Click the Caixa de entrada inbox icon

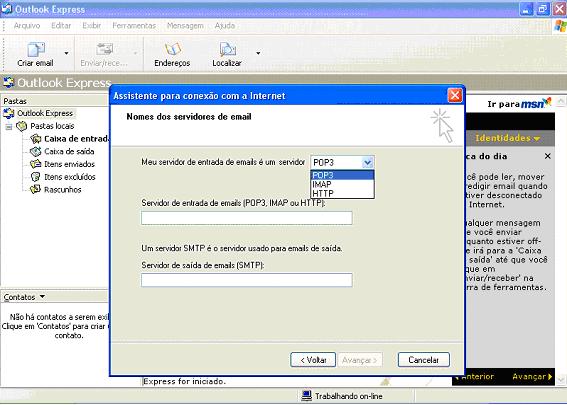pos(35,138)
